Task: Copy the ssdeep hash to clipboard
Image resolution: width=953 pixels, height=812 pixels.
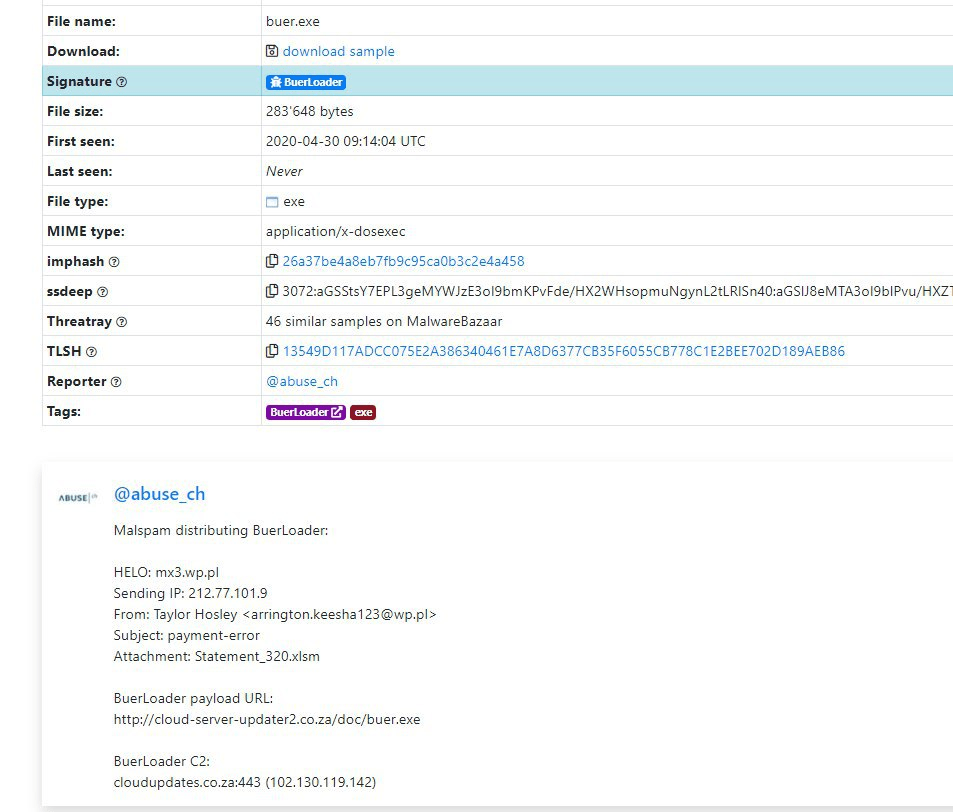Action: pos(272,291)
